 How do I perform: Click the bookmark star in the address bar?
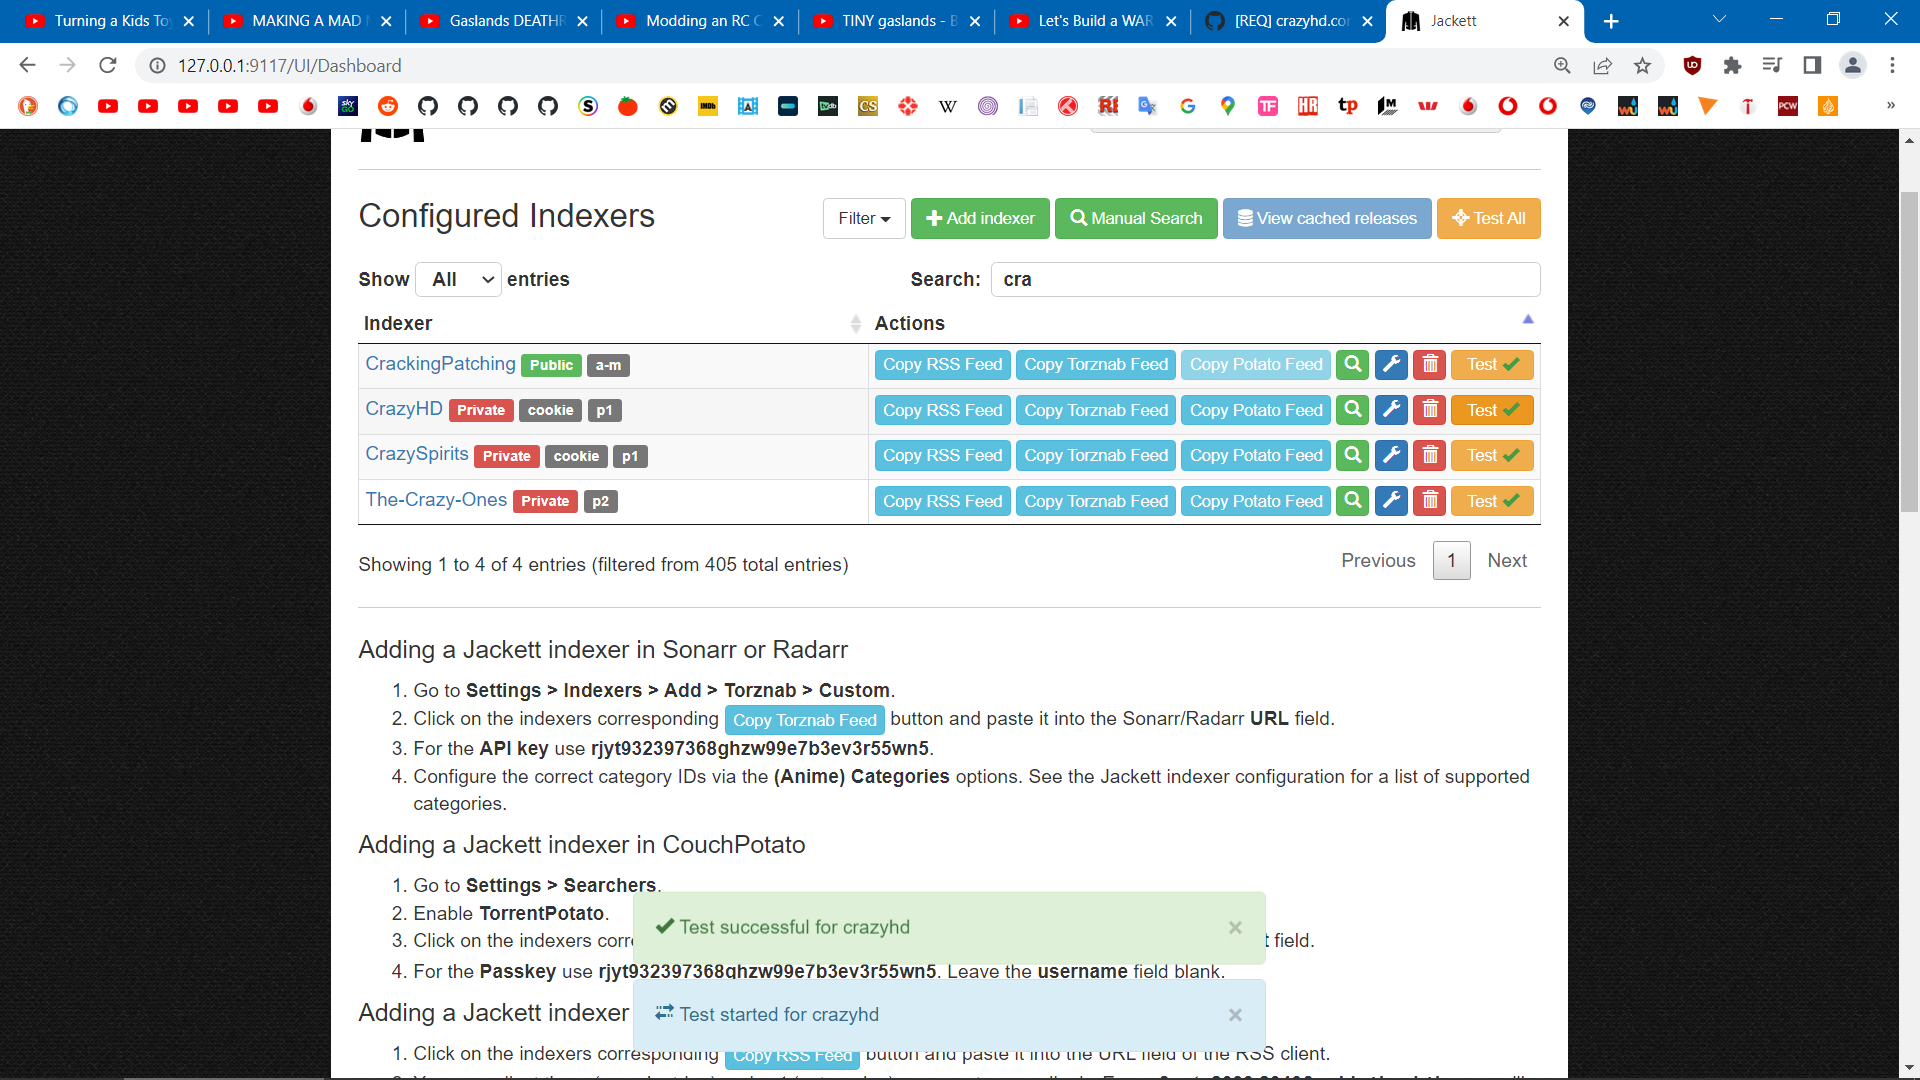pos(1641,66)
